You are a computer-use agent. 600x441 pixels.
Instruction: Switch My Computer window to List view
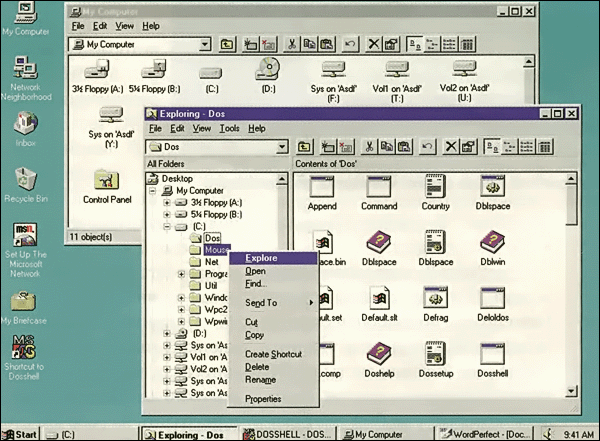(x=446, y=45)
